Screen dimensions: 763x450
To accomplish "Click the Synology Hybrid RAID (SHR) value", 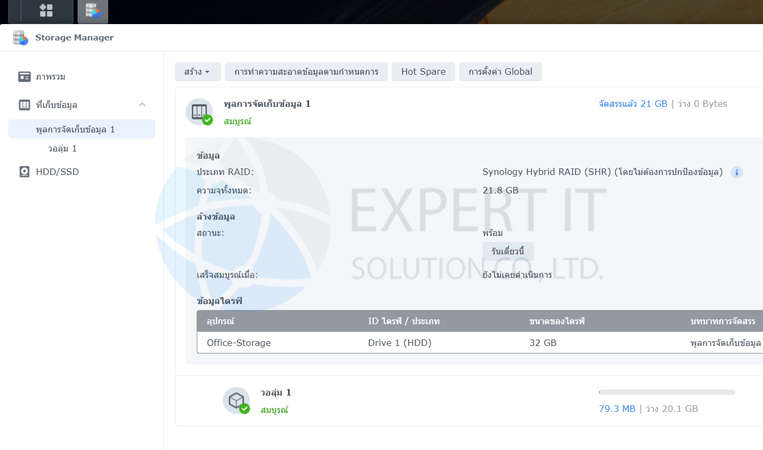I will click(x=602, y=172).
